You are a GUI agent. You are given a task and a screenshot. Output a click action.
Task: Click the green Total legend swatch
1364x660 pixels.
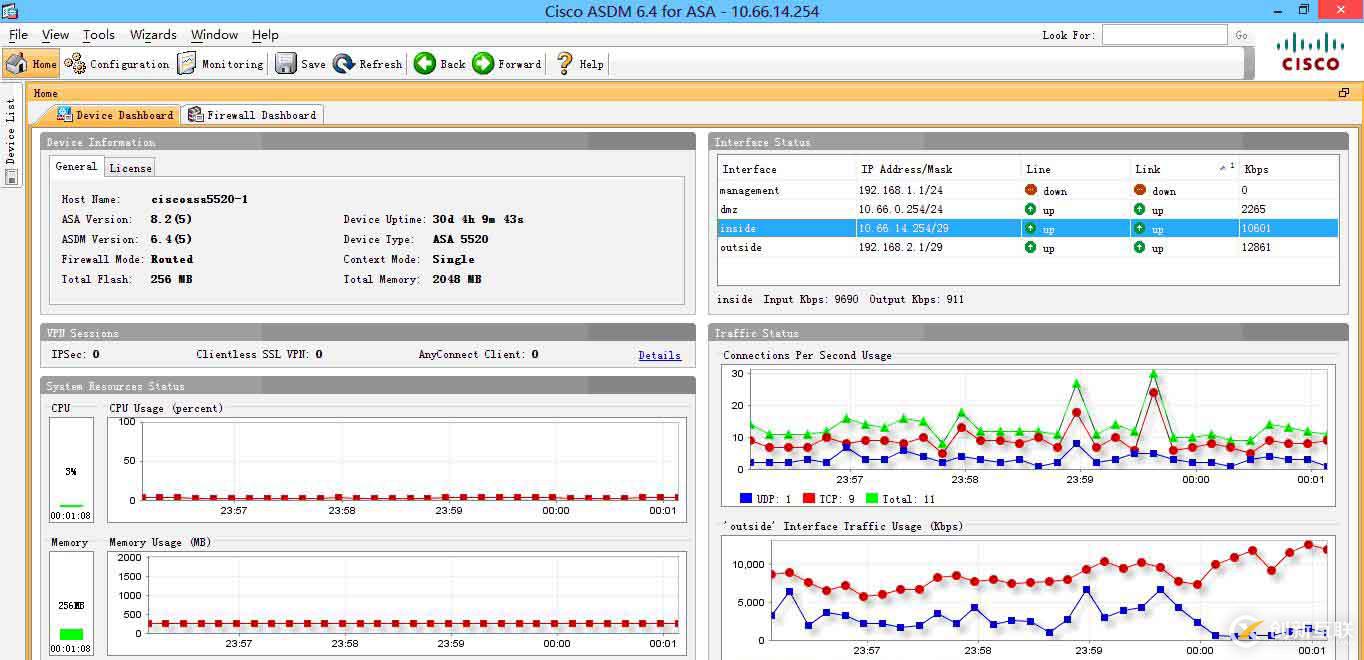(x=871, y=498)
